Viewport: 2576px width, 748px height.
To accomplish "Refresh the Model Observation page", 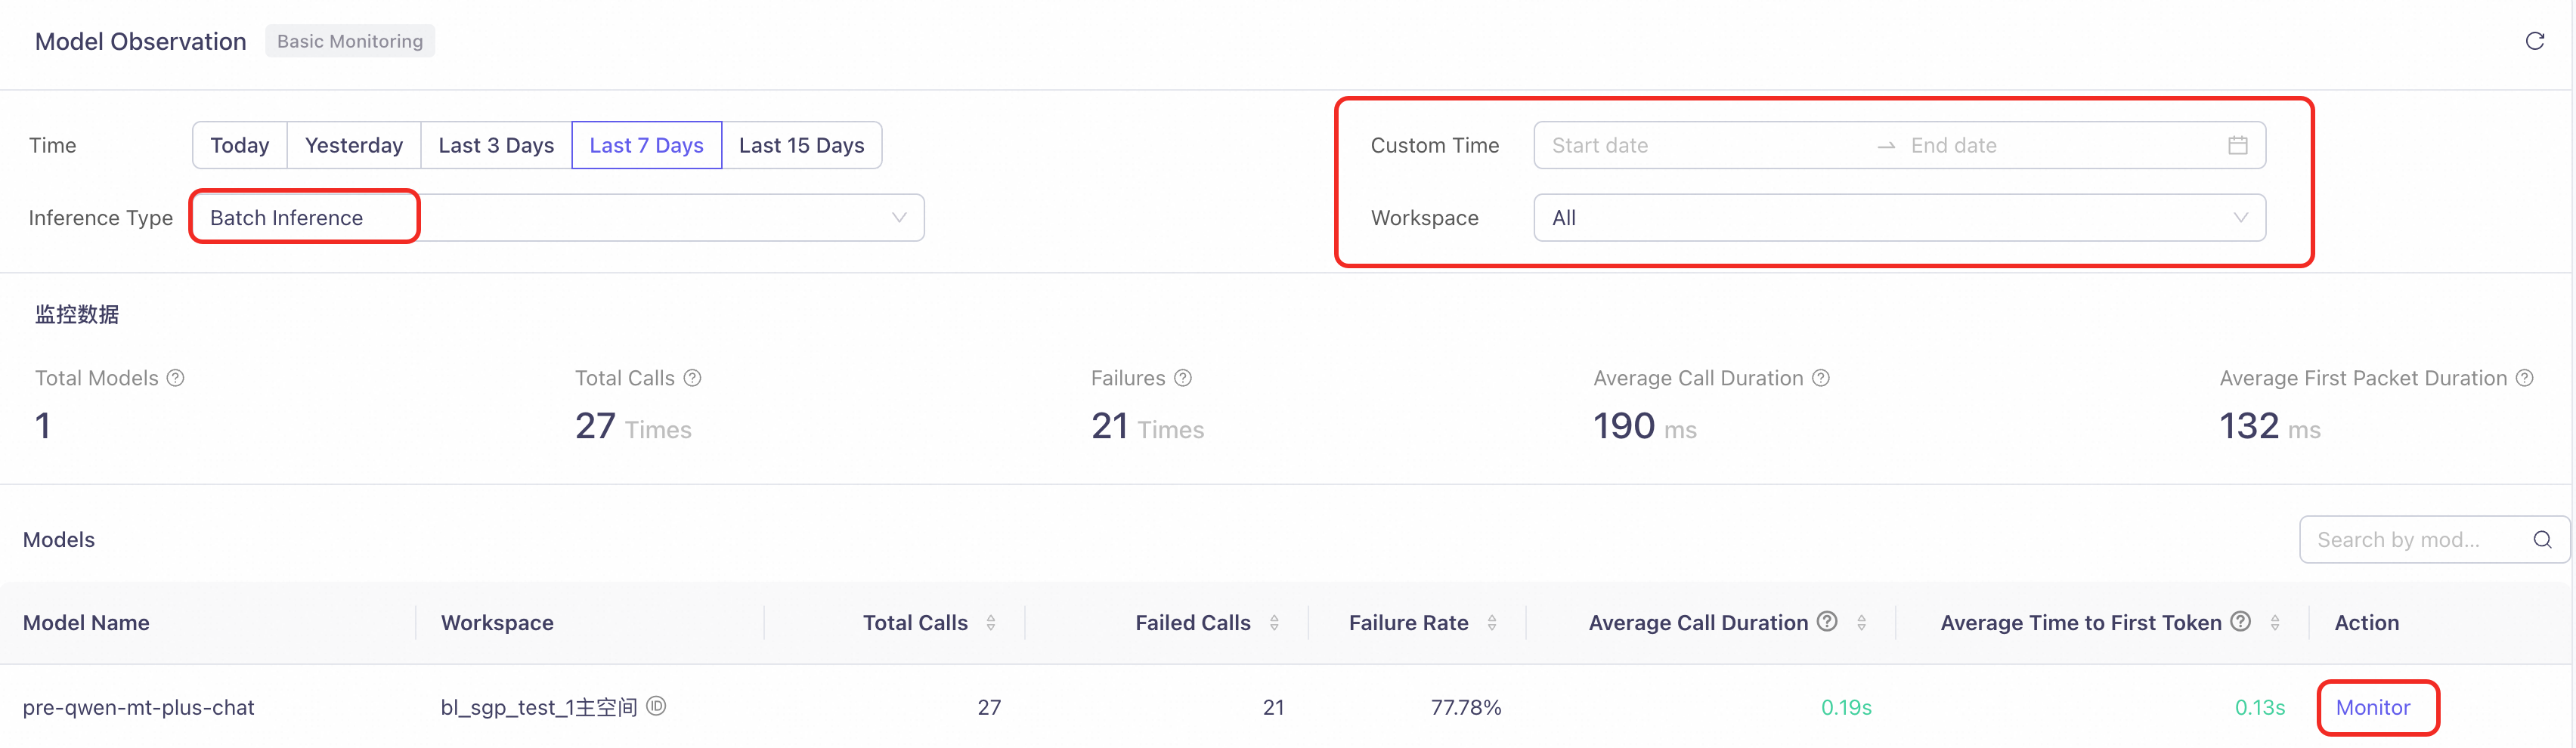I will [x=2534, y=41].
